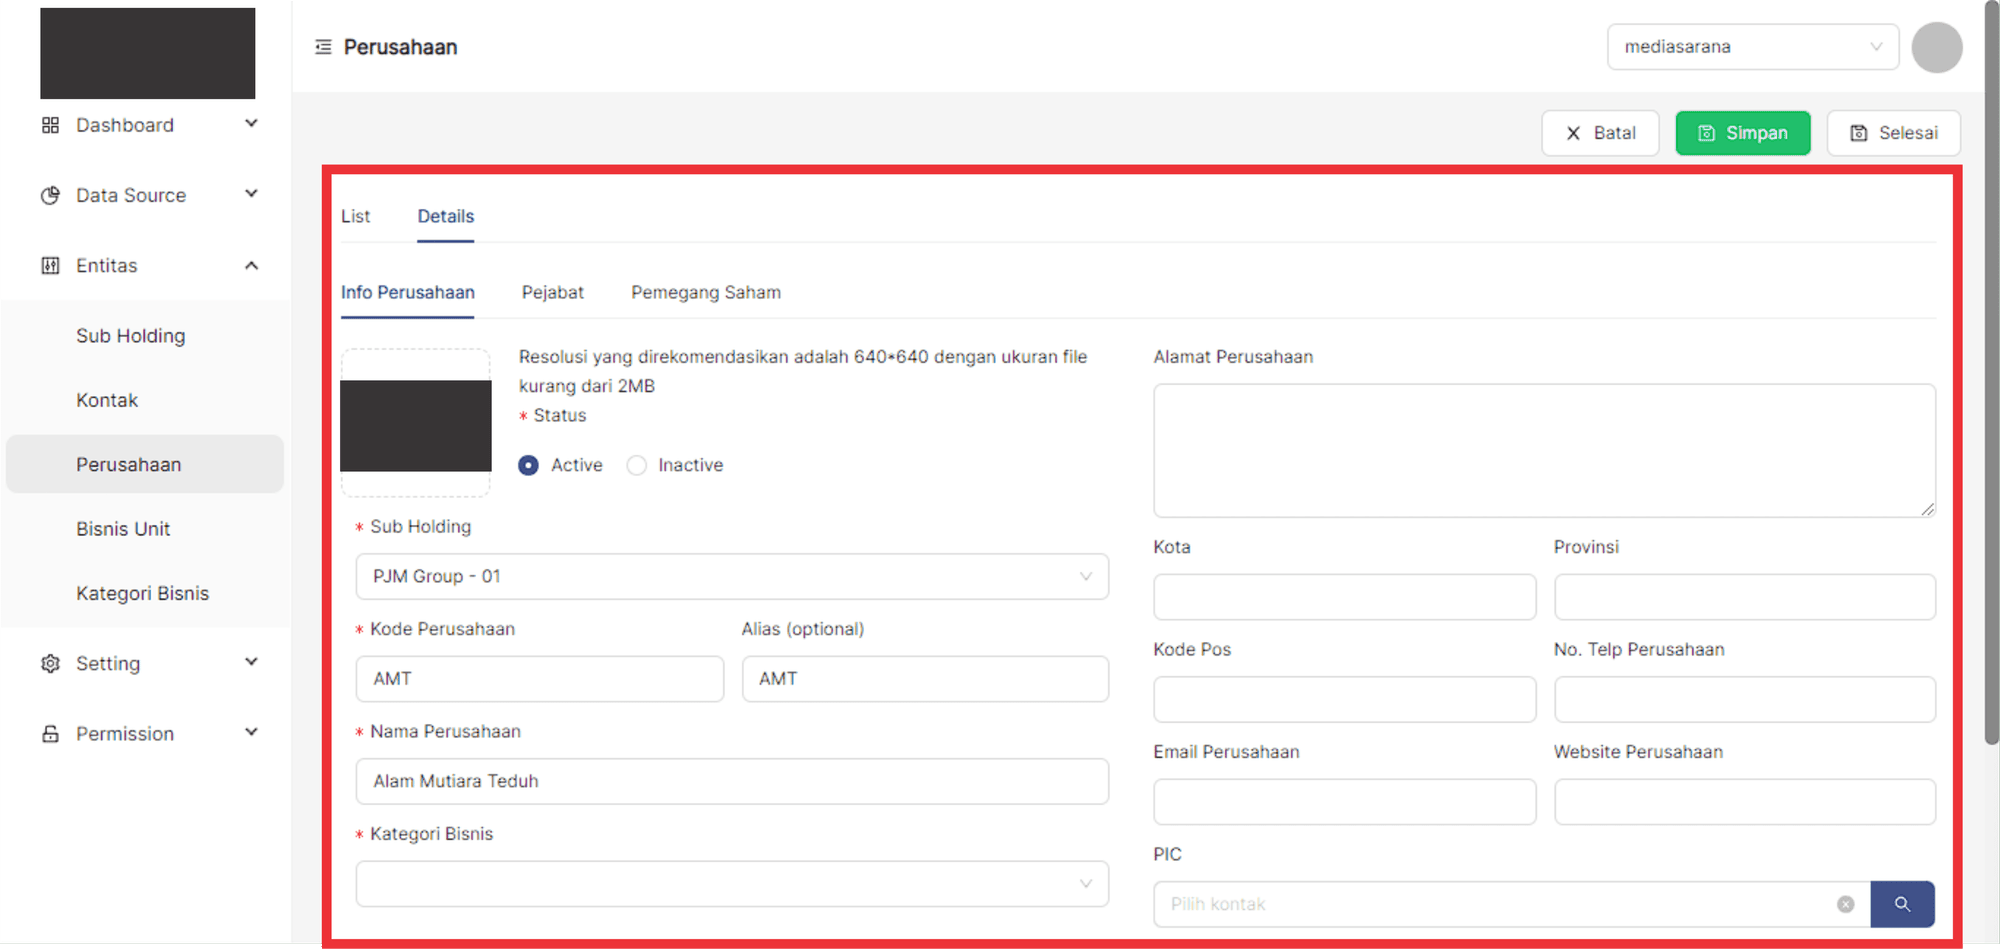Viewport: 2000px width, 949px height.
Task: Click the Nama Perusahaan input field
Action: click(731, 781)
